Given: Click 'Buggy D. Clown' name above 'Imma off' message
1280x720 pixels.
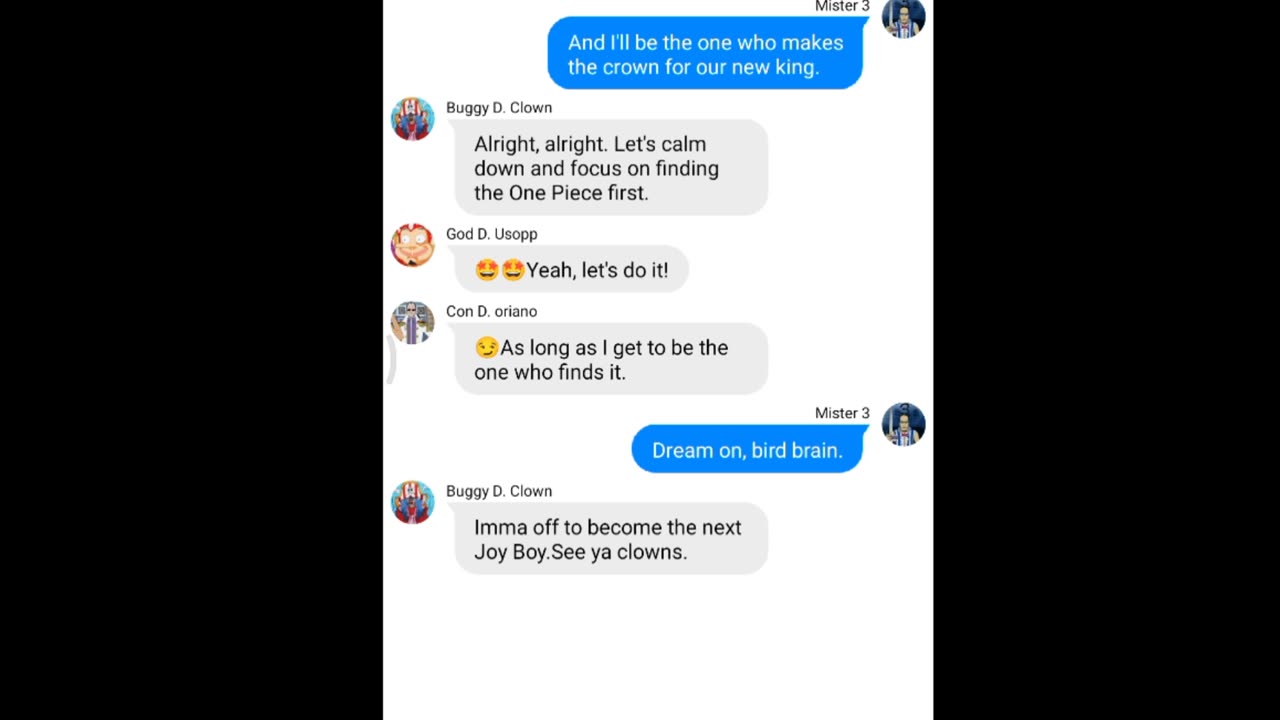Looking at the screenshot, I should [499, 491].
